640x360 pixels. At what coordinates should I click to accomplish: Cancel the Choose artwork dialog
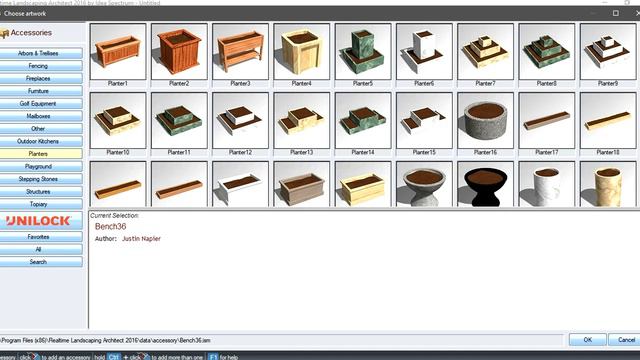(x=624, y=340)
